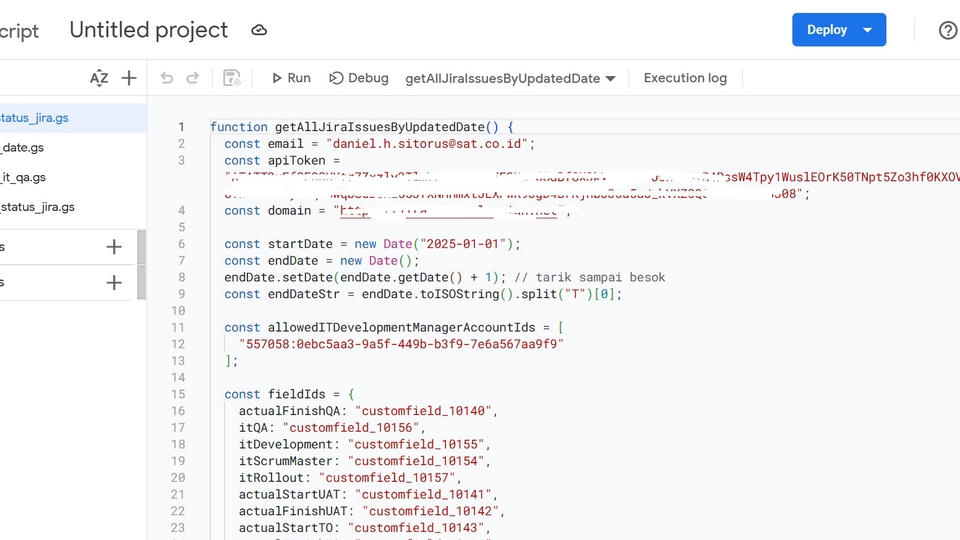960x540 pixels.
Task: Click the Redo arrow icon
Action: [x=192, y=78]
